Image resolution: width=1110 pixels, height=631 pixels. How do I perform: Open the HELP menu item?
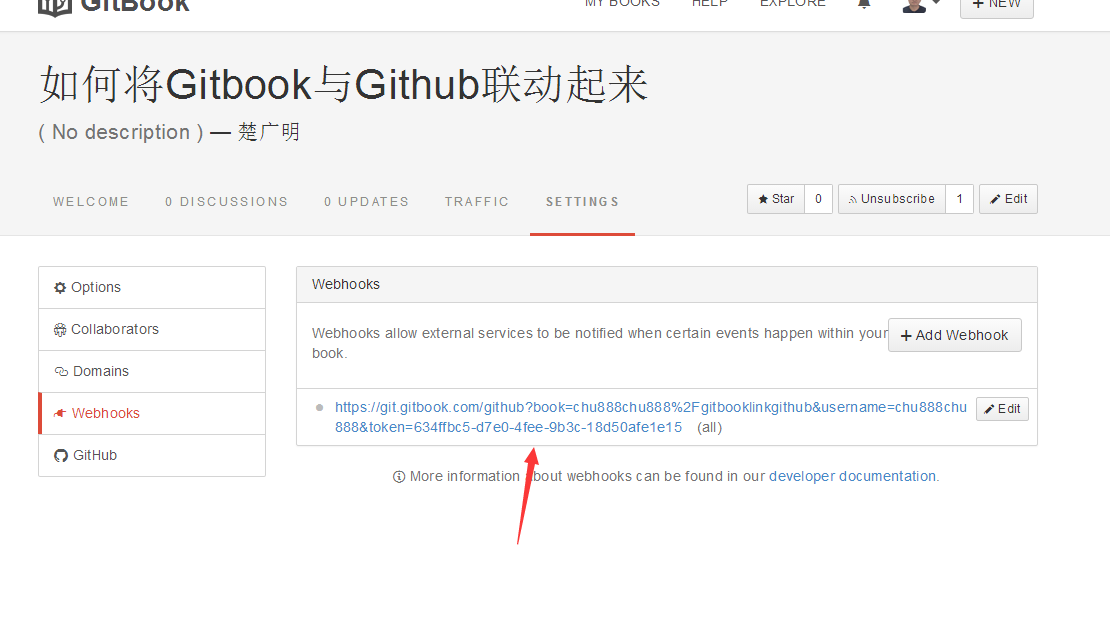click(709, 4)
